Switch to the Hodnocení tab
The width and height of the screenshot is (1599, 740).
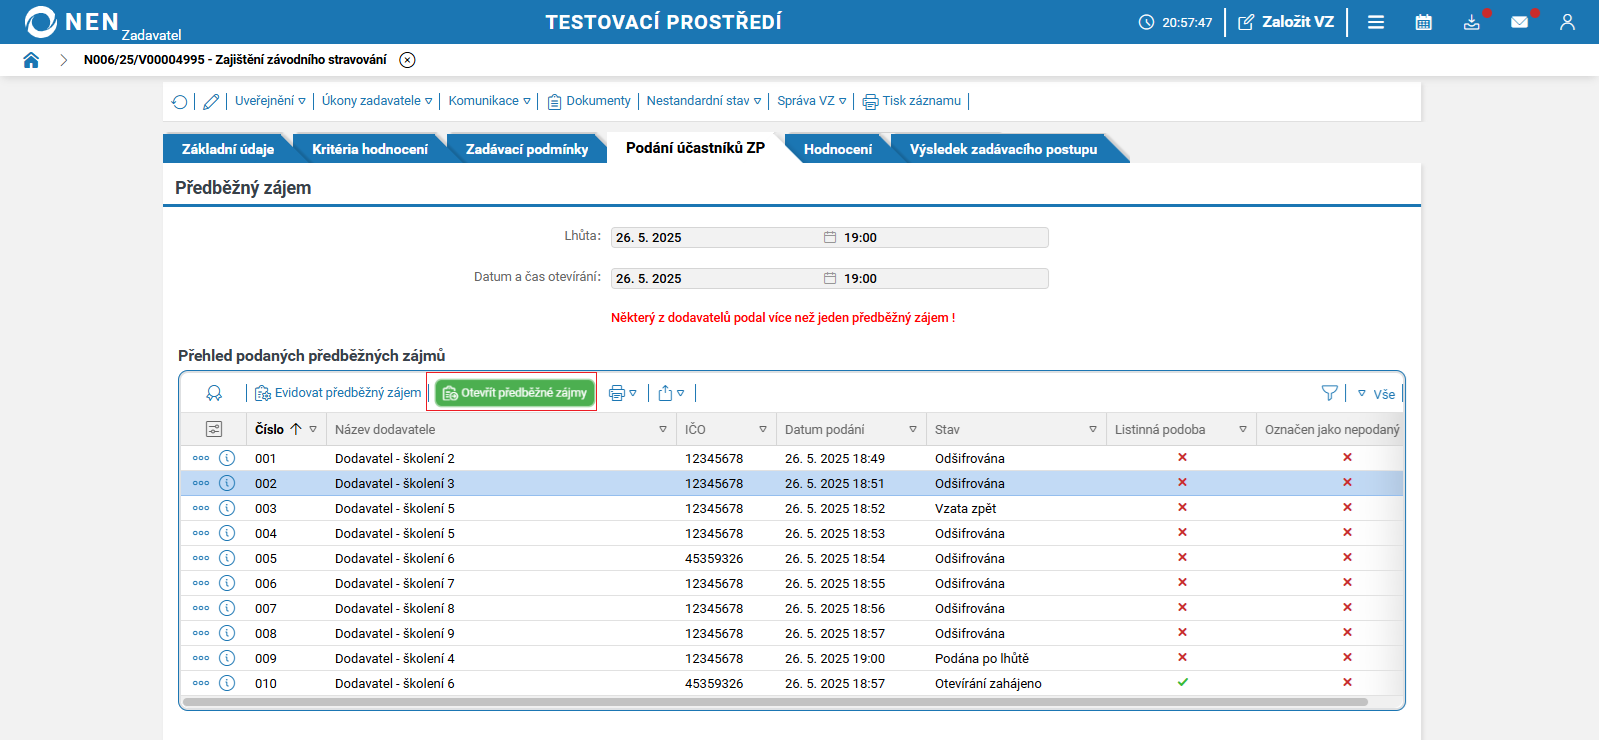click(837, 149)
